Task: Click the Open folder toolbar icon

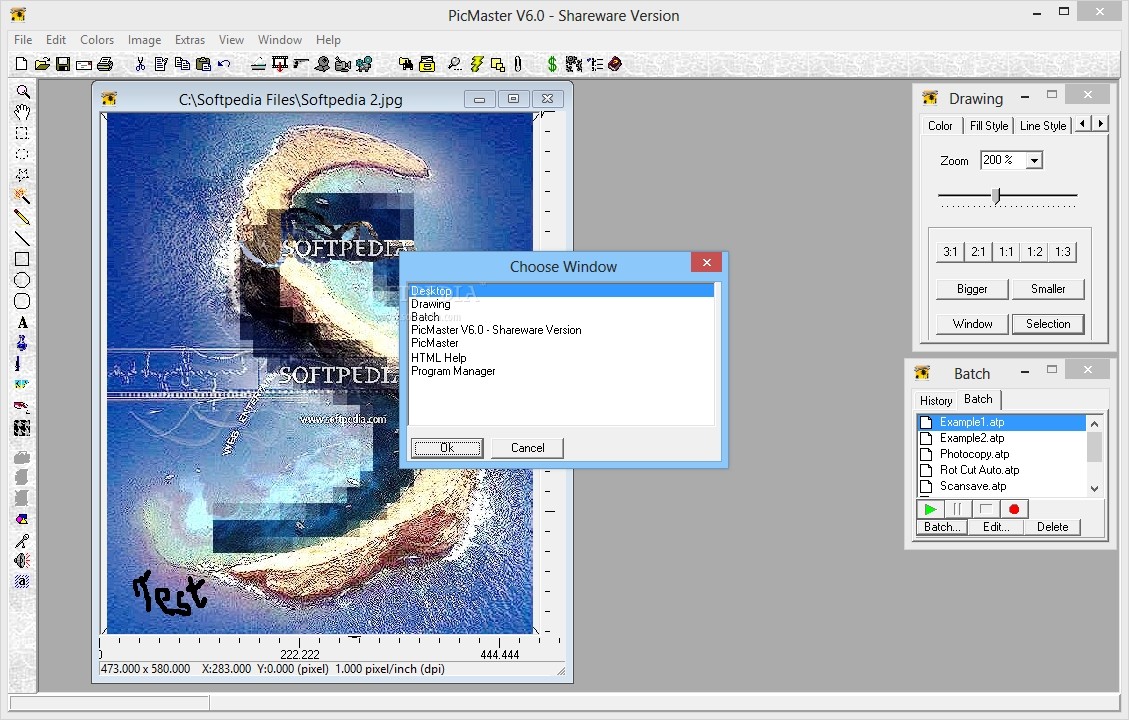Action: point(42,64)
